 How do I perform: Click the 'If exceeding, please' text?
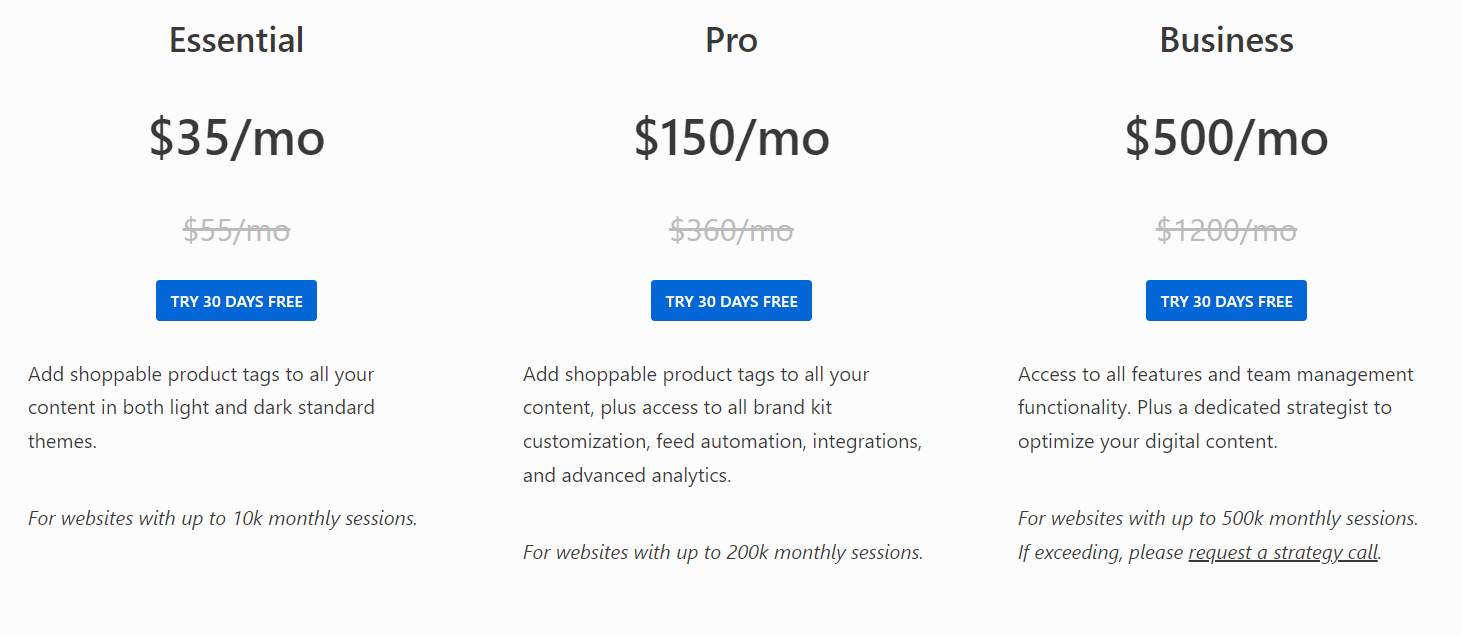[1100, 552]
